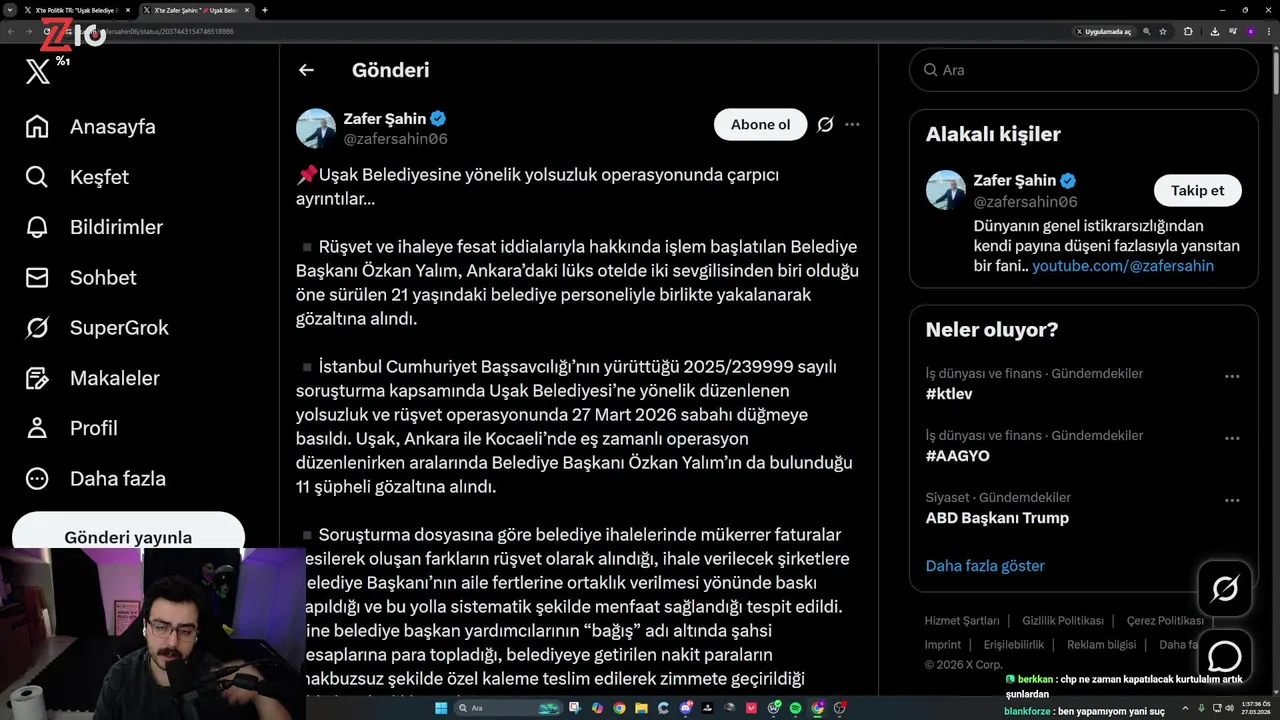The width and height of the screenshot is (1280, 720).
Task: Open more options for #AAGYO trend
Action: coord(1232,439)
